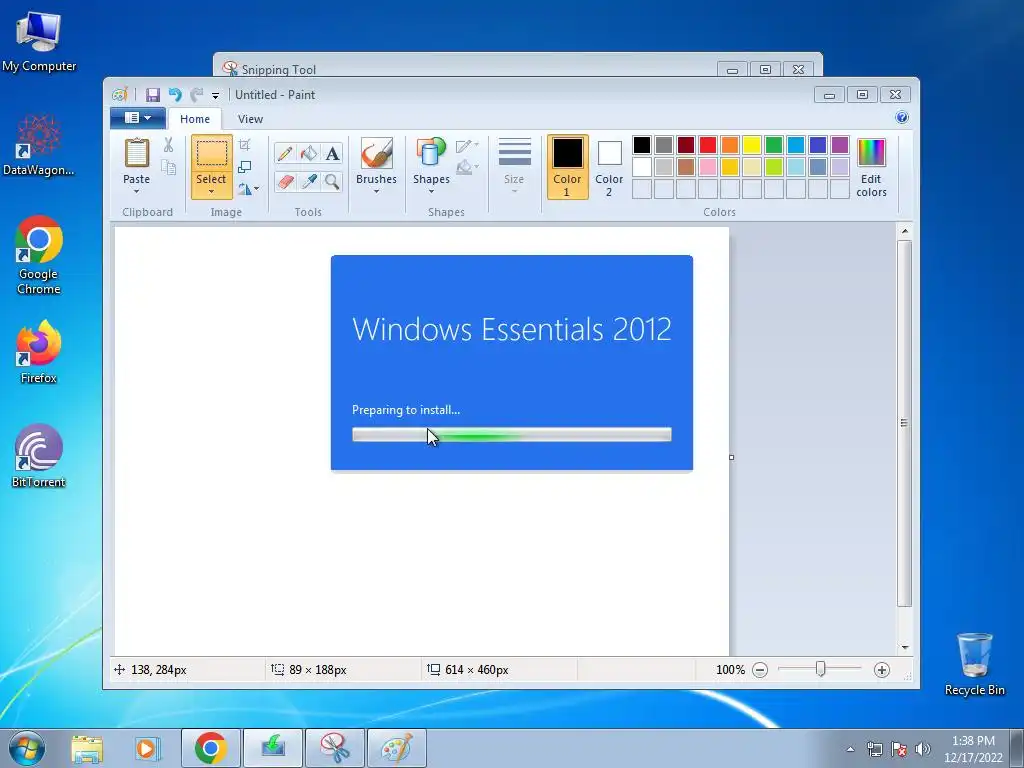Viewport: 1024px width, 768px height.
Task: Click zoom in plus button in status bar
Action: point(882,670)
